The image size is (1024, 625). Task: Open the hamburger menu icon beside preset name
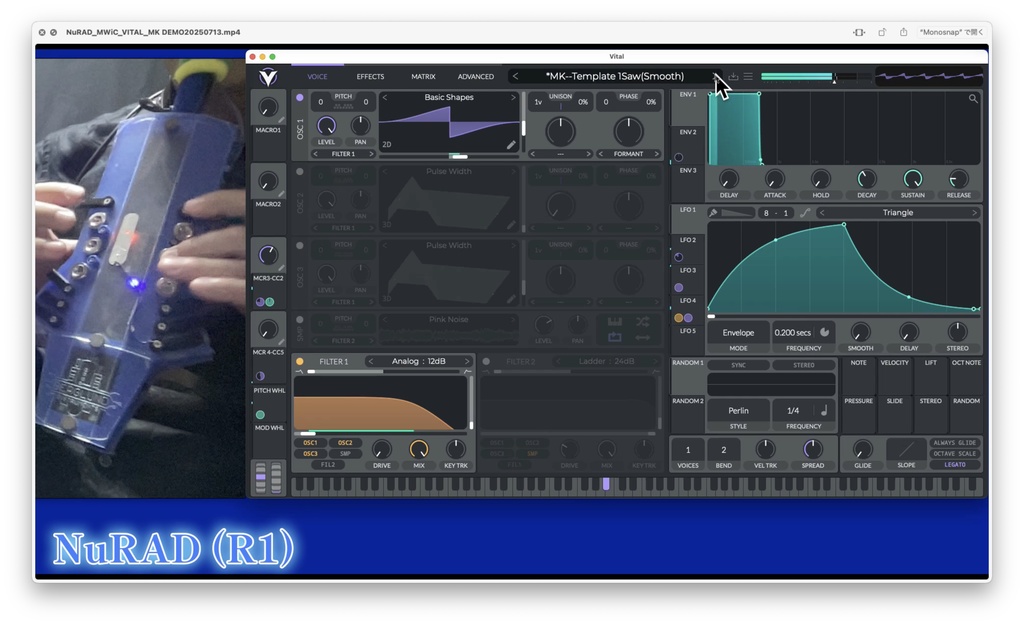tap(748, 76)
